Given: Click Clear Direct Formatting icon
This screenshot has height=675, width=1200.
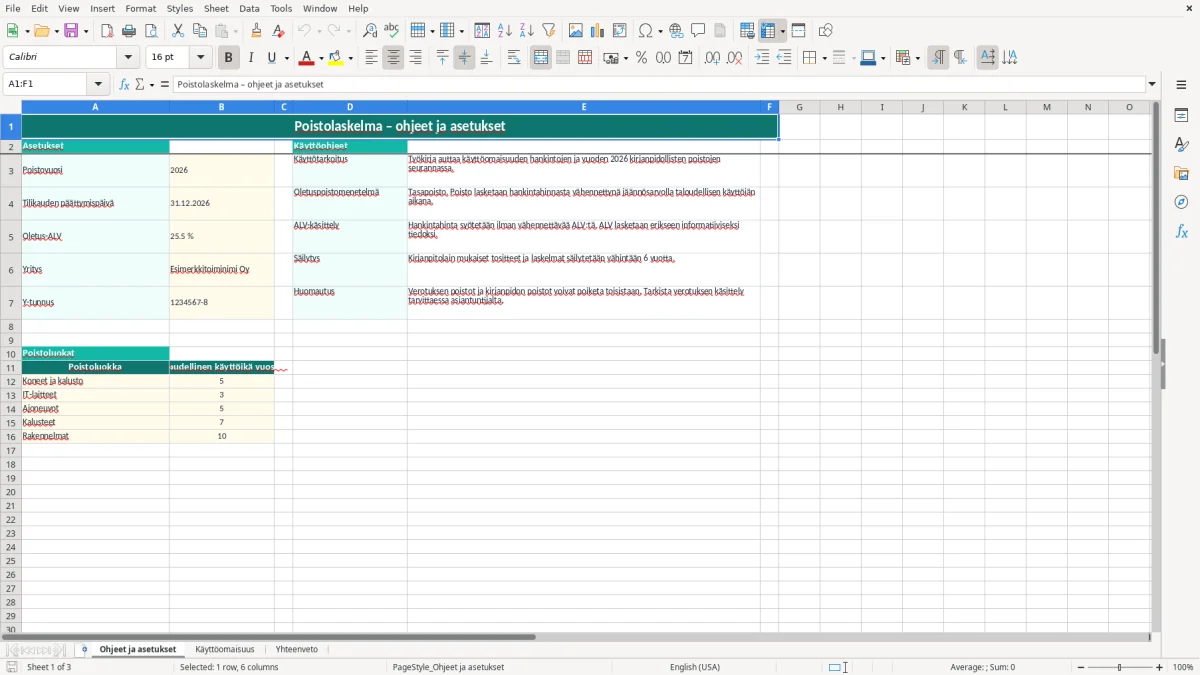Looking at the screenshot, I should pos(278,31).
